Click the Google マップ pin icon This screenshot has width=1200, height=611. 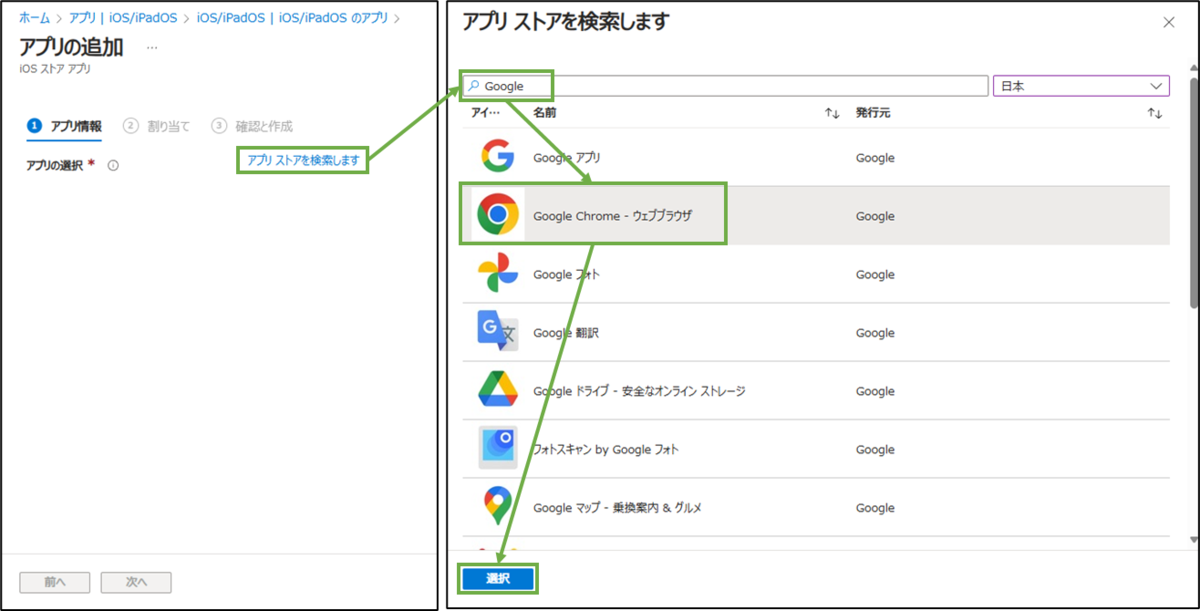497,507
